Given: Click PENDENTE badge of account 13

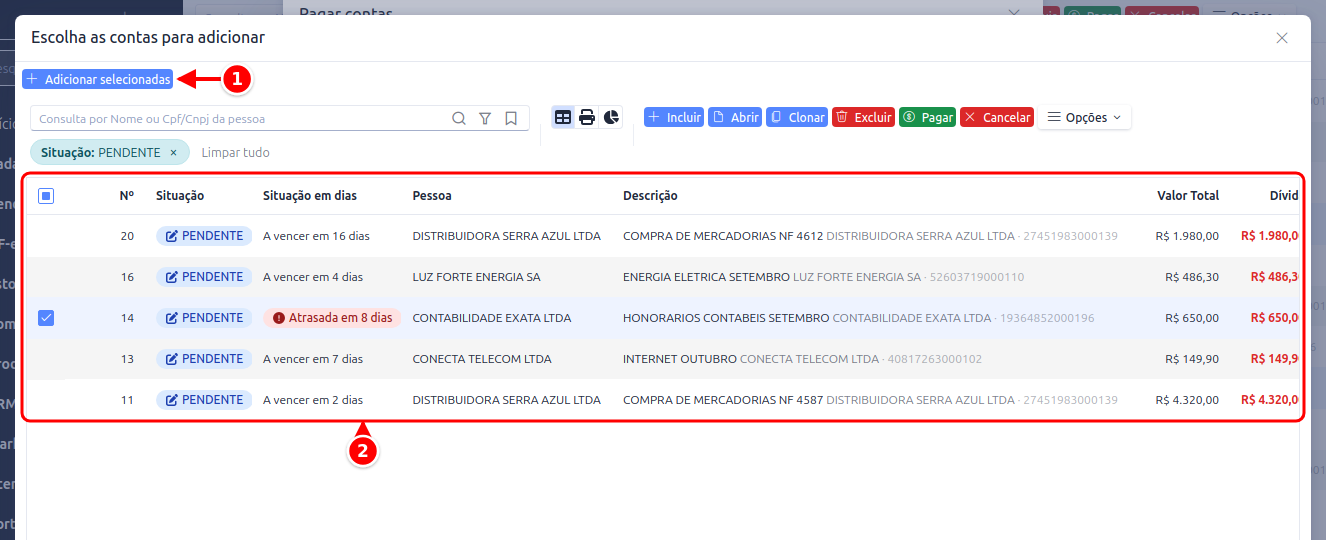Looking at the screenshot, I should tap(204, 359).
